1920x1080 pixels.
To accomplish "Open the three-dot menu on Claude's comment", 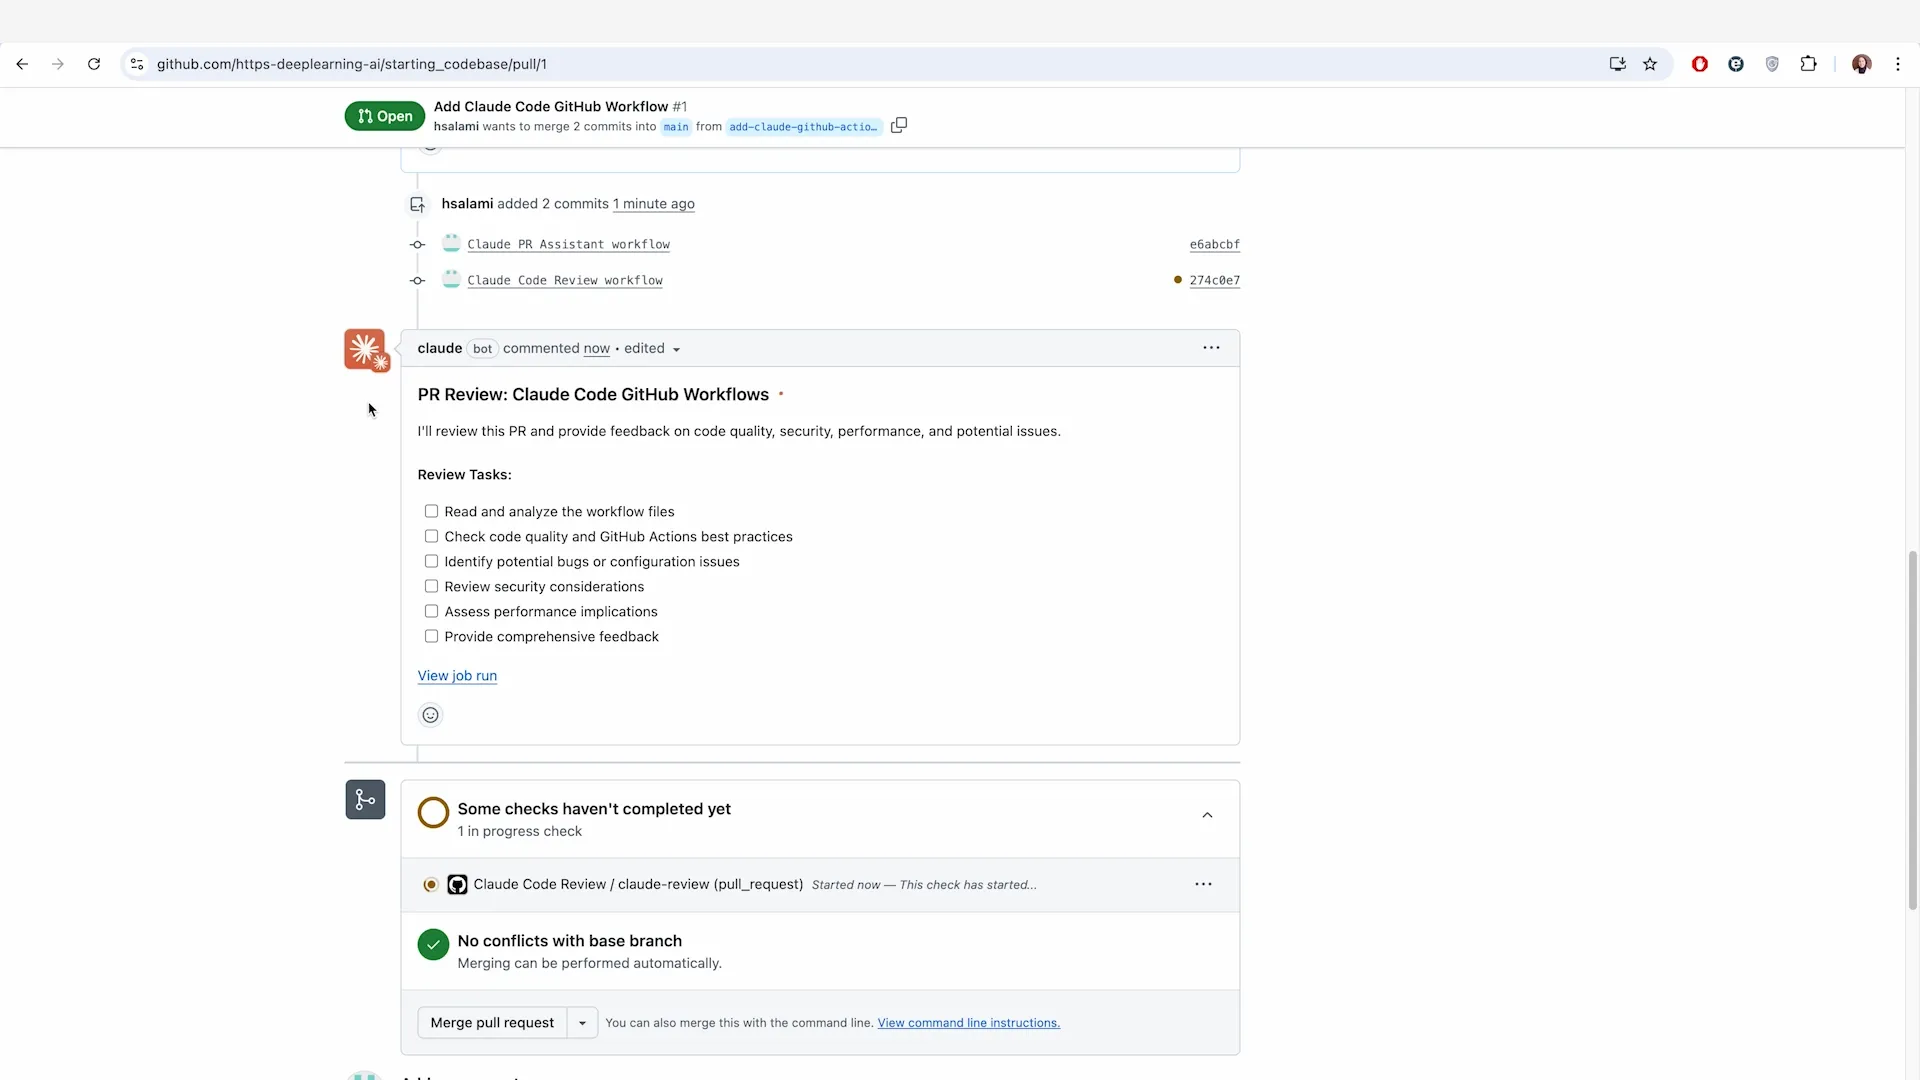I will pyautogui.click(x=1211, y=348).
